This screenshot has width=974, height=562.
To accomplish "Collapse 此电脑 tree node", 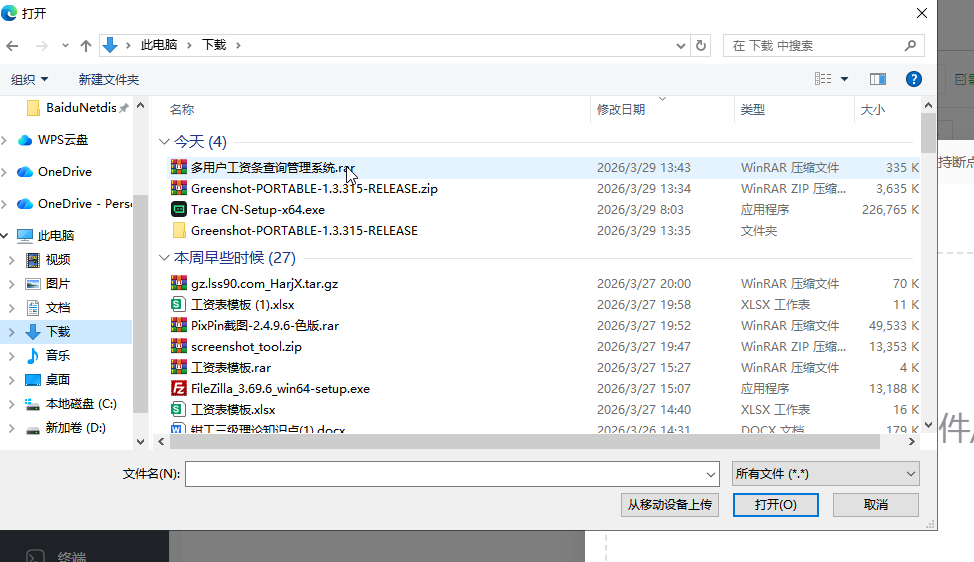I will click(5, 235).
